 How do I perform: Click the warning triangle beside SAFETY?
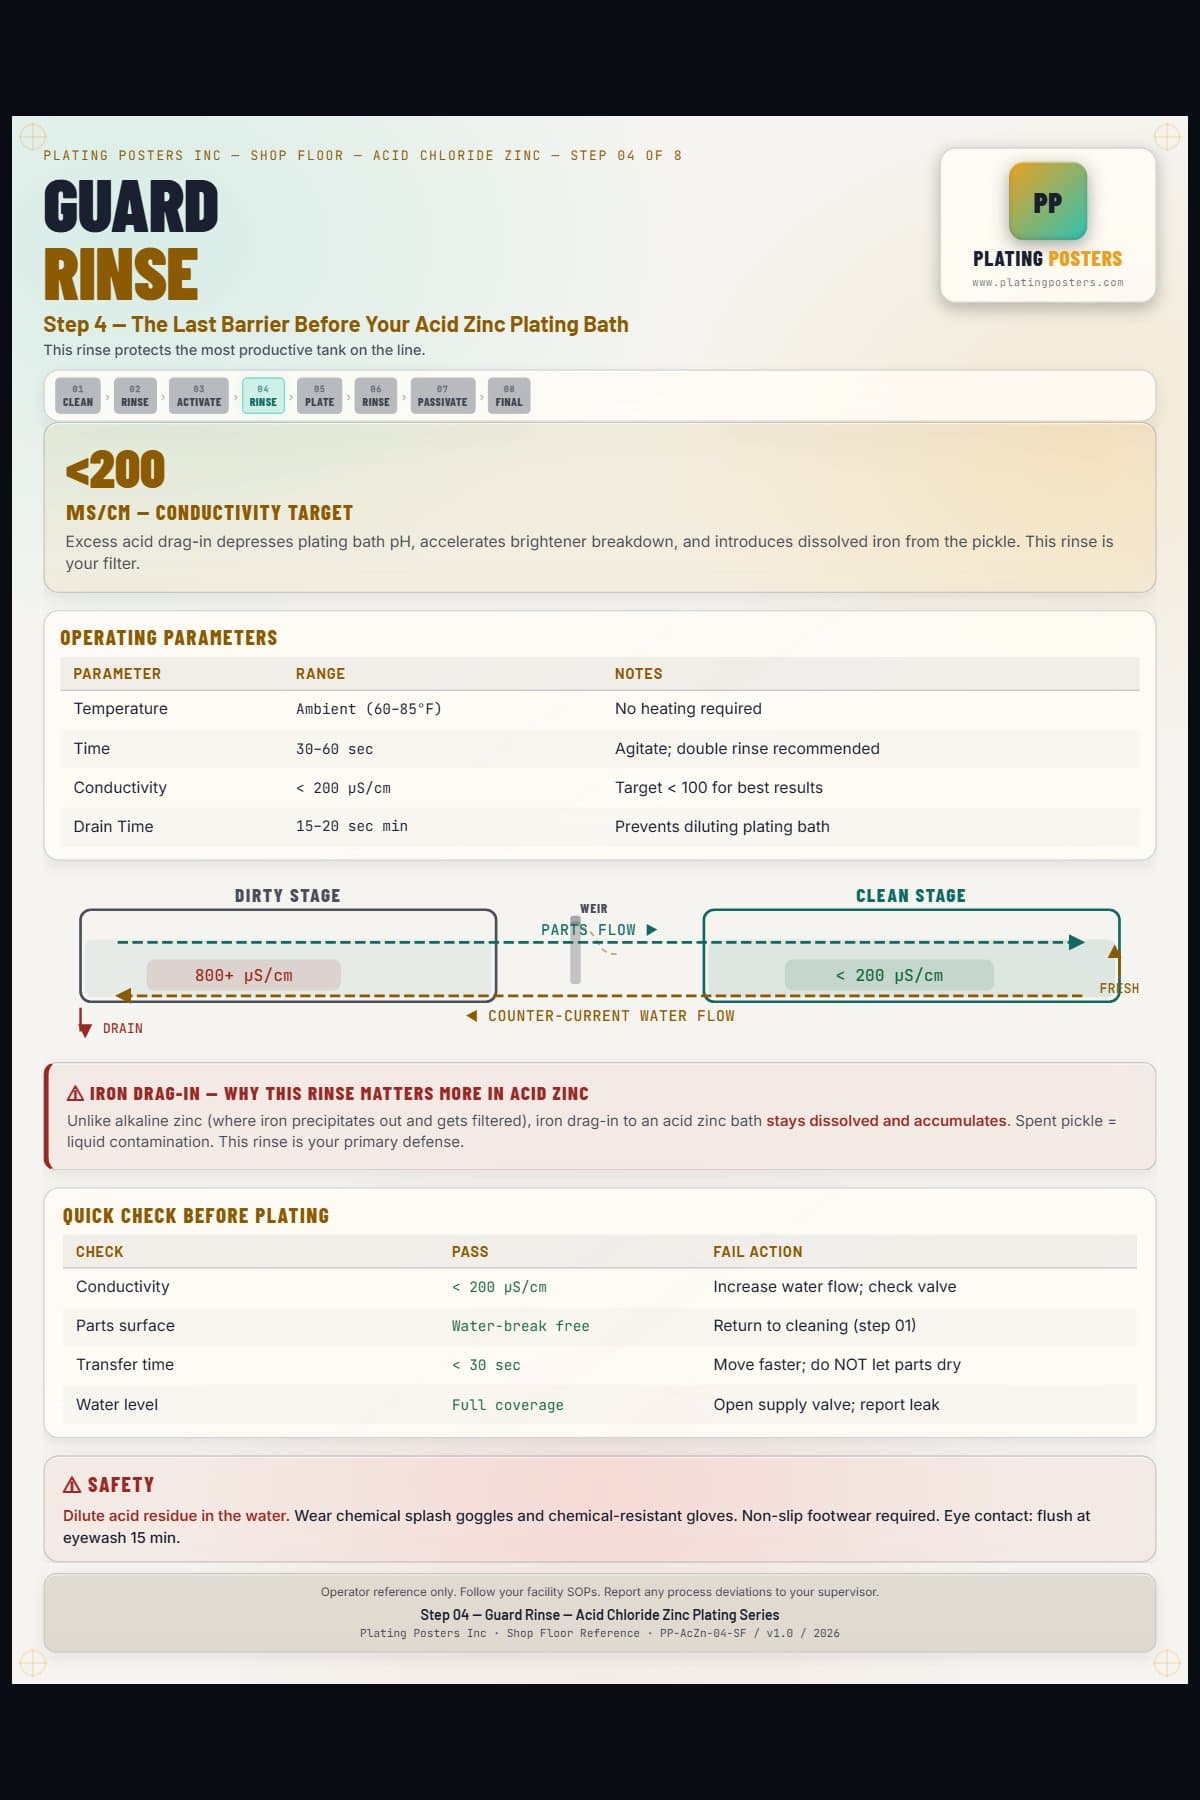pos(72,1484)
